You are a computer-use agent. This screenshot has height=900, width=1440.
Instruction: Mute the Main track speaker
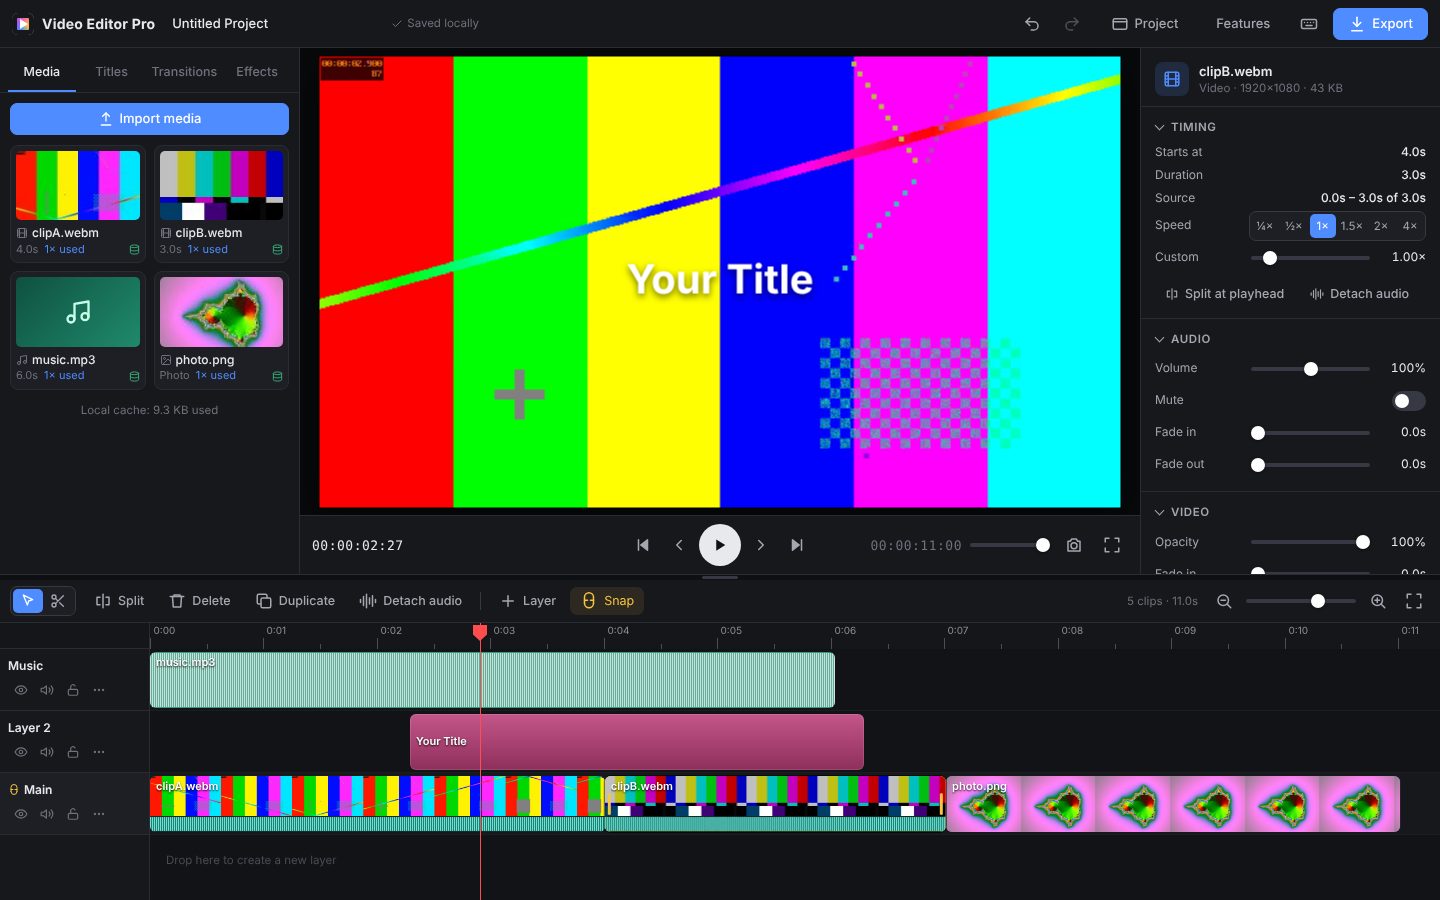click(x=47, y=814)
